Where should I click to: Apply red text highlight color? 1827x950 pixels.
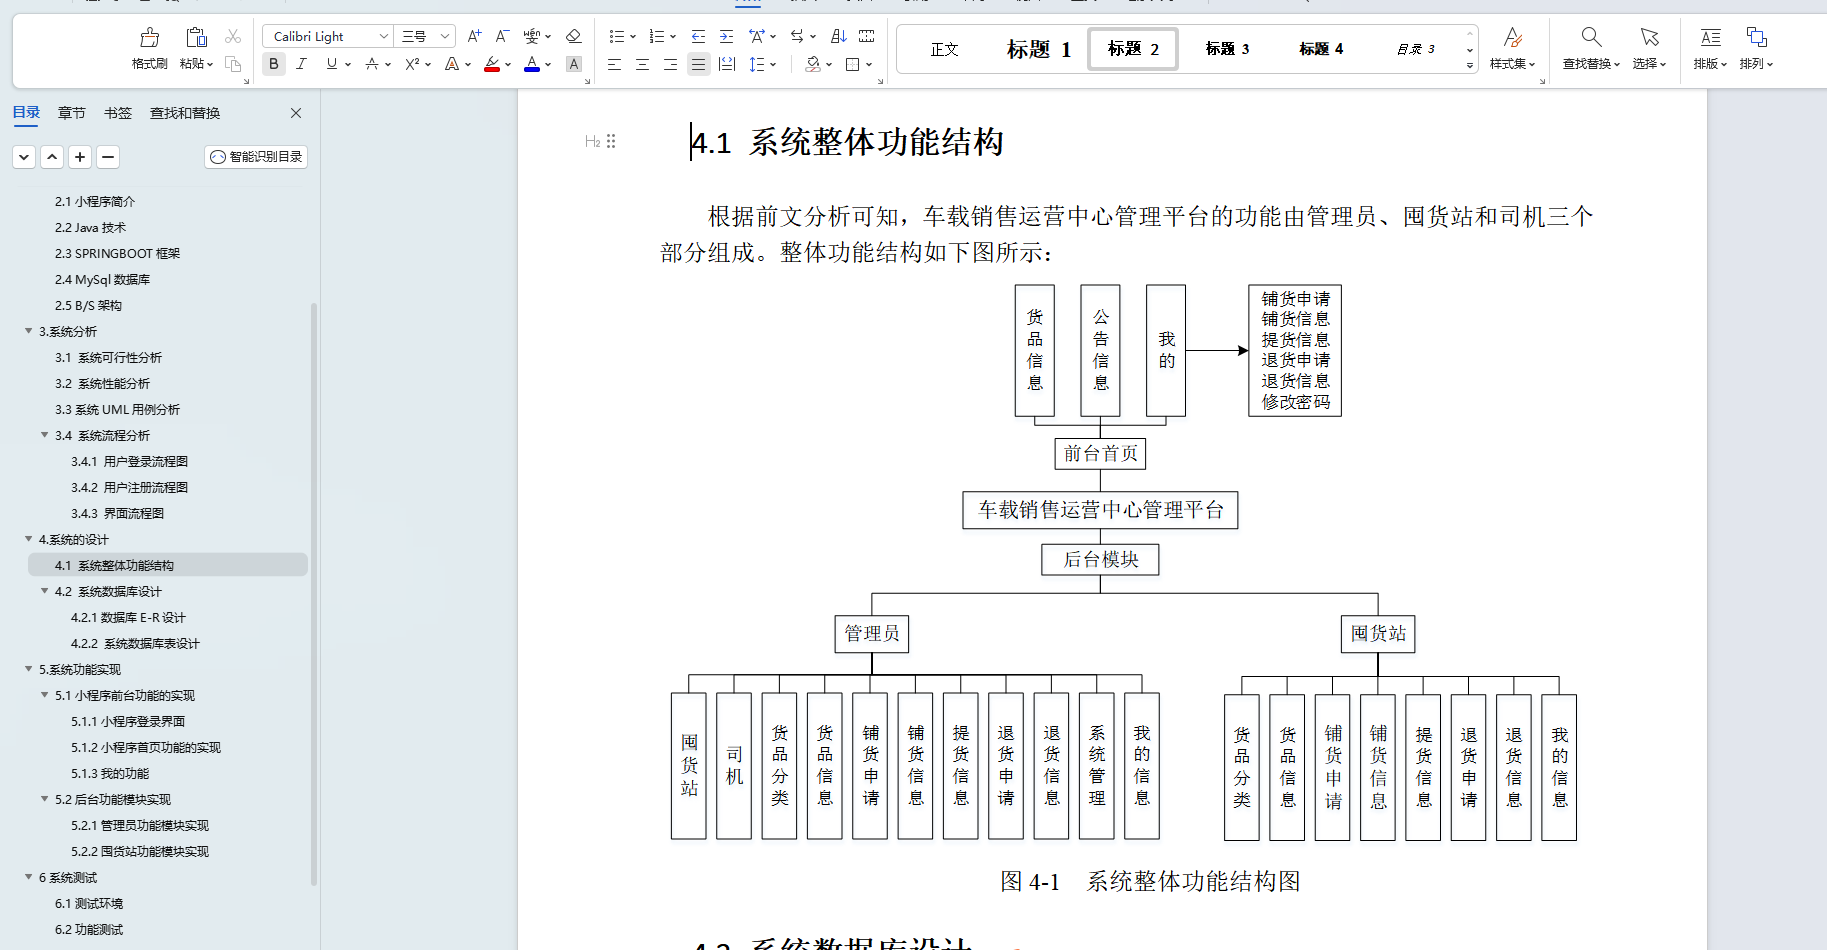click(x=491, y=64)
